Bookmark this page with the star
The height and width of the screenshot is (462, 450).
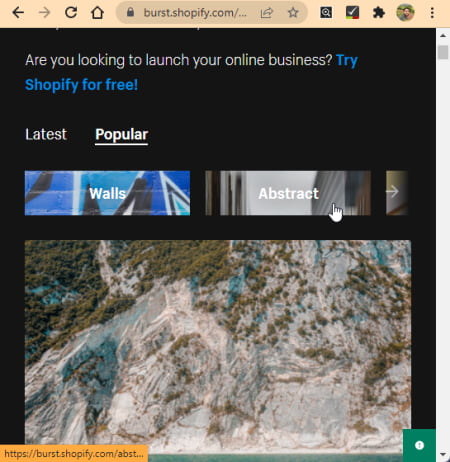pos(293,13)
